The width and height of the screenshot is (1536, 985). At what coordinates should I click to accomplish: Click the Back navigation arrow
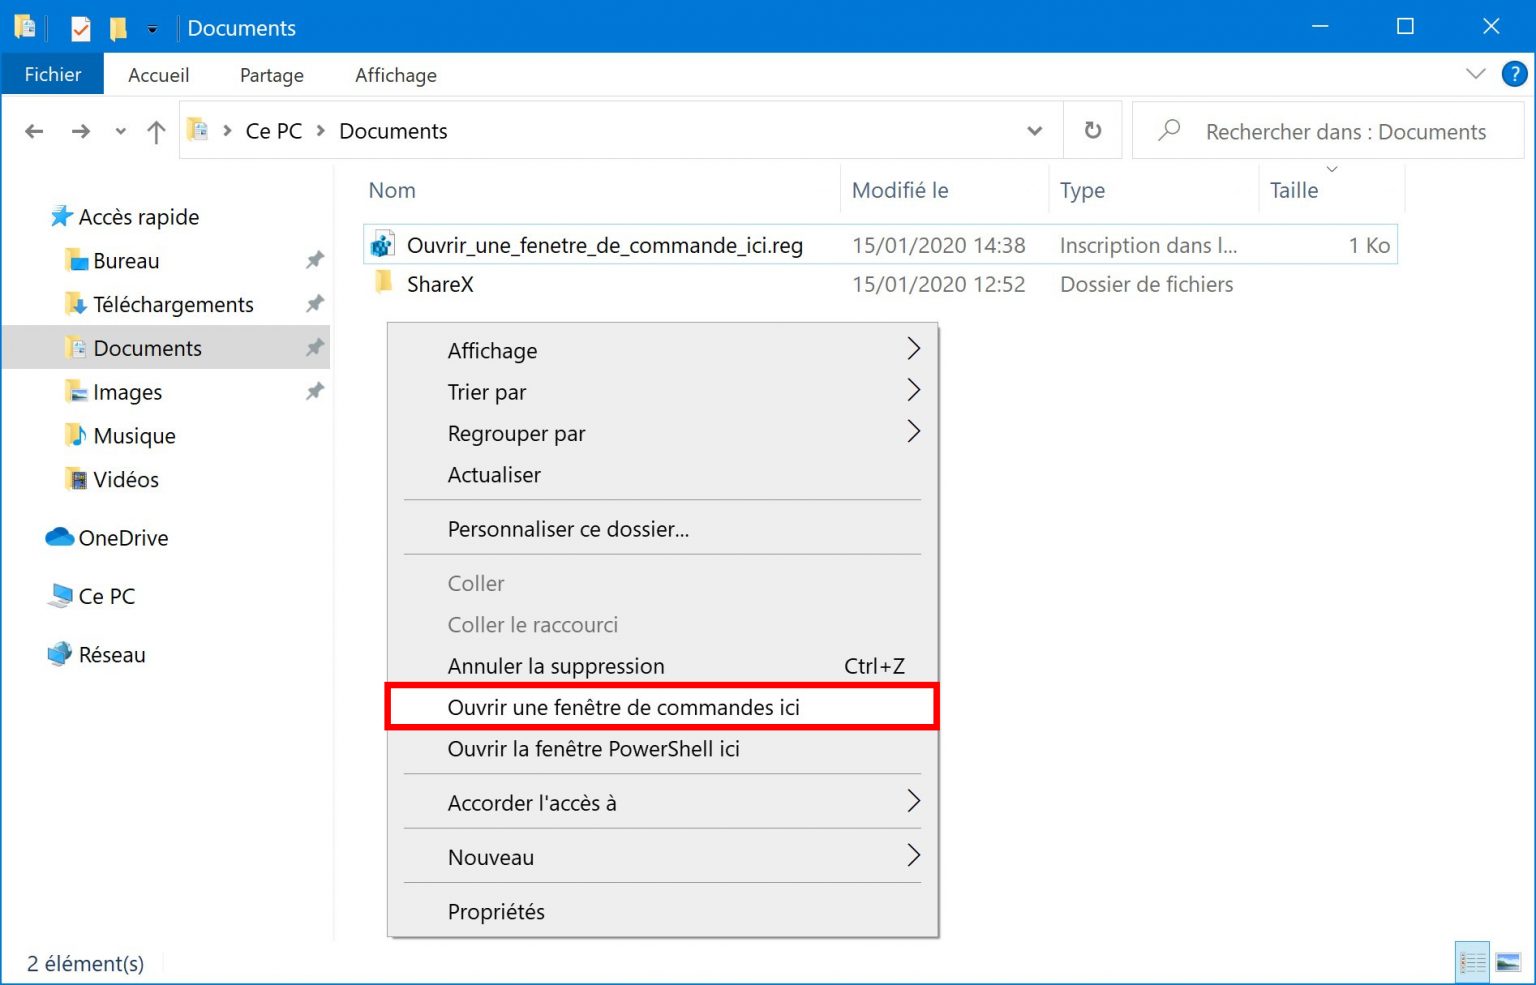point(34,131)
